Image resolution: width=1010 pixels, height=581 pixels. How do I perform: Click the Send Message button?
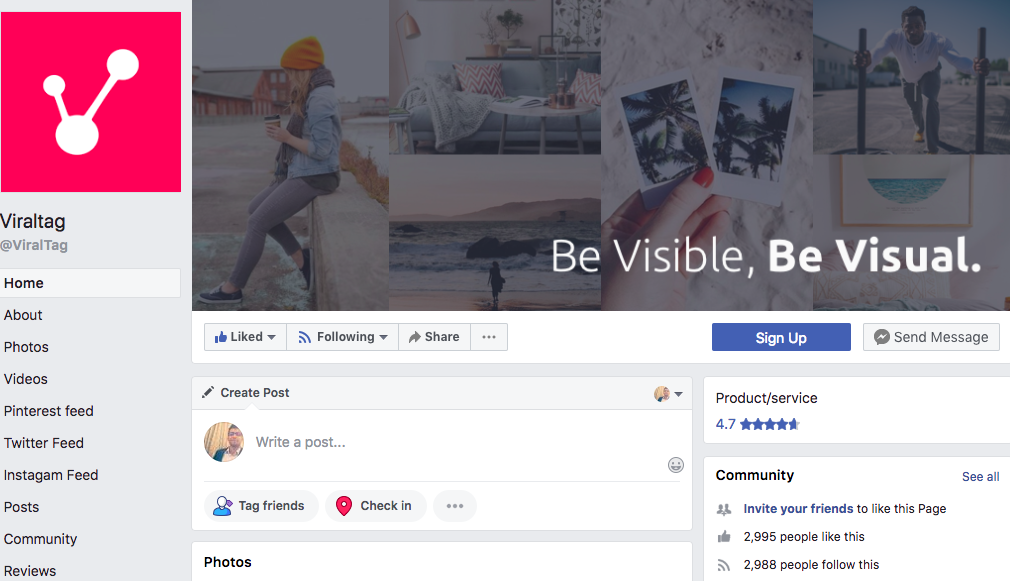coord(931,337)
